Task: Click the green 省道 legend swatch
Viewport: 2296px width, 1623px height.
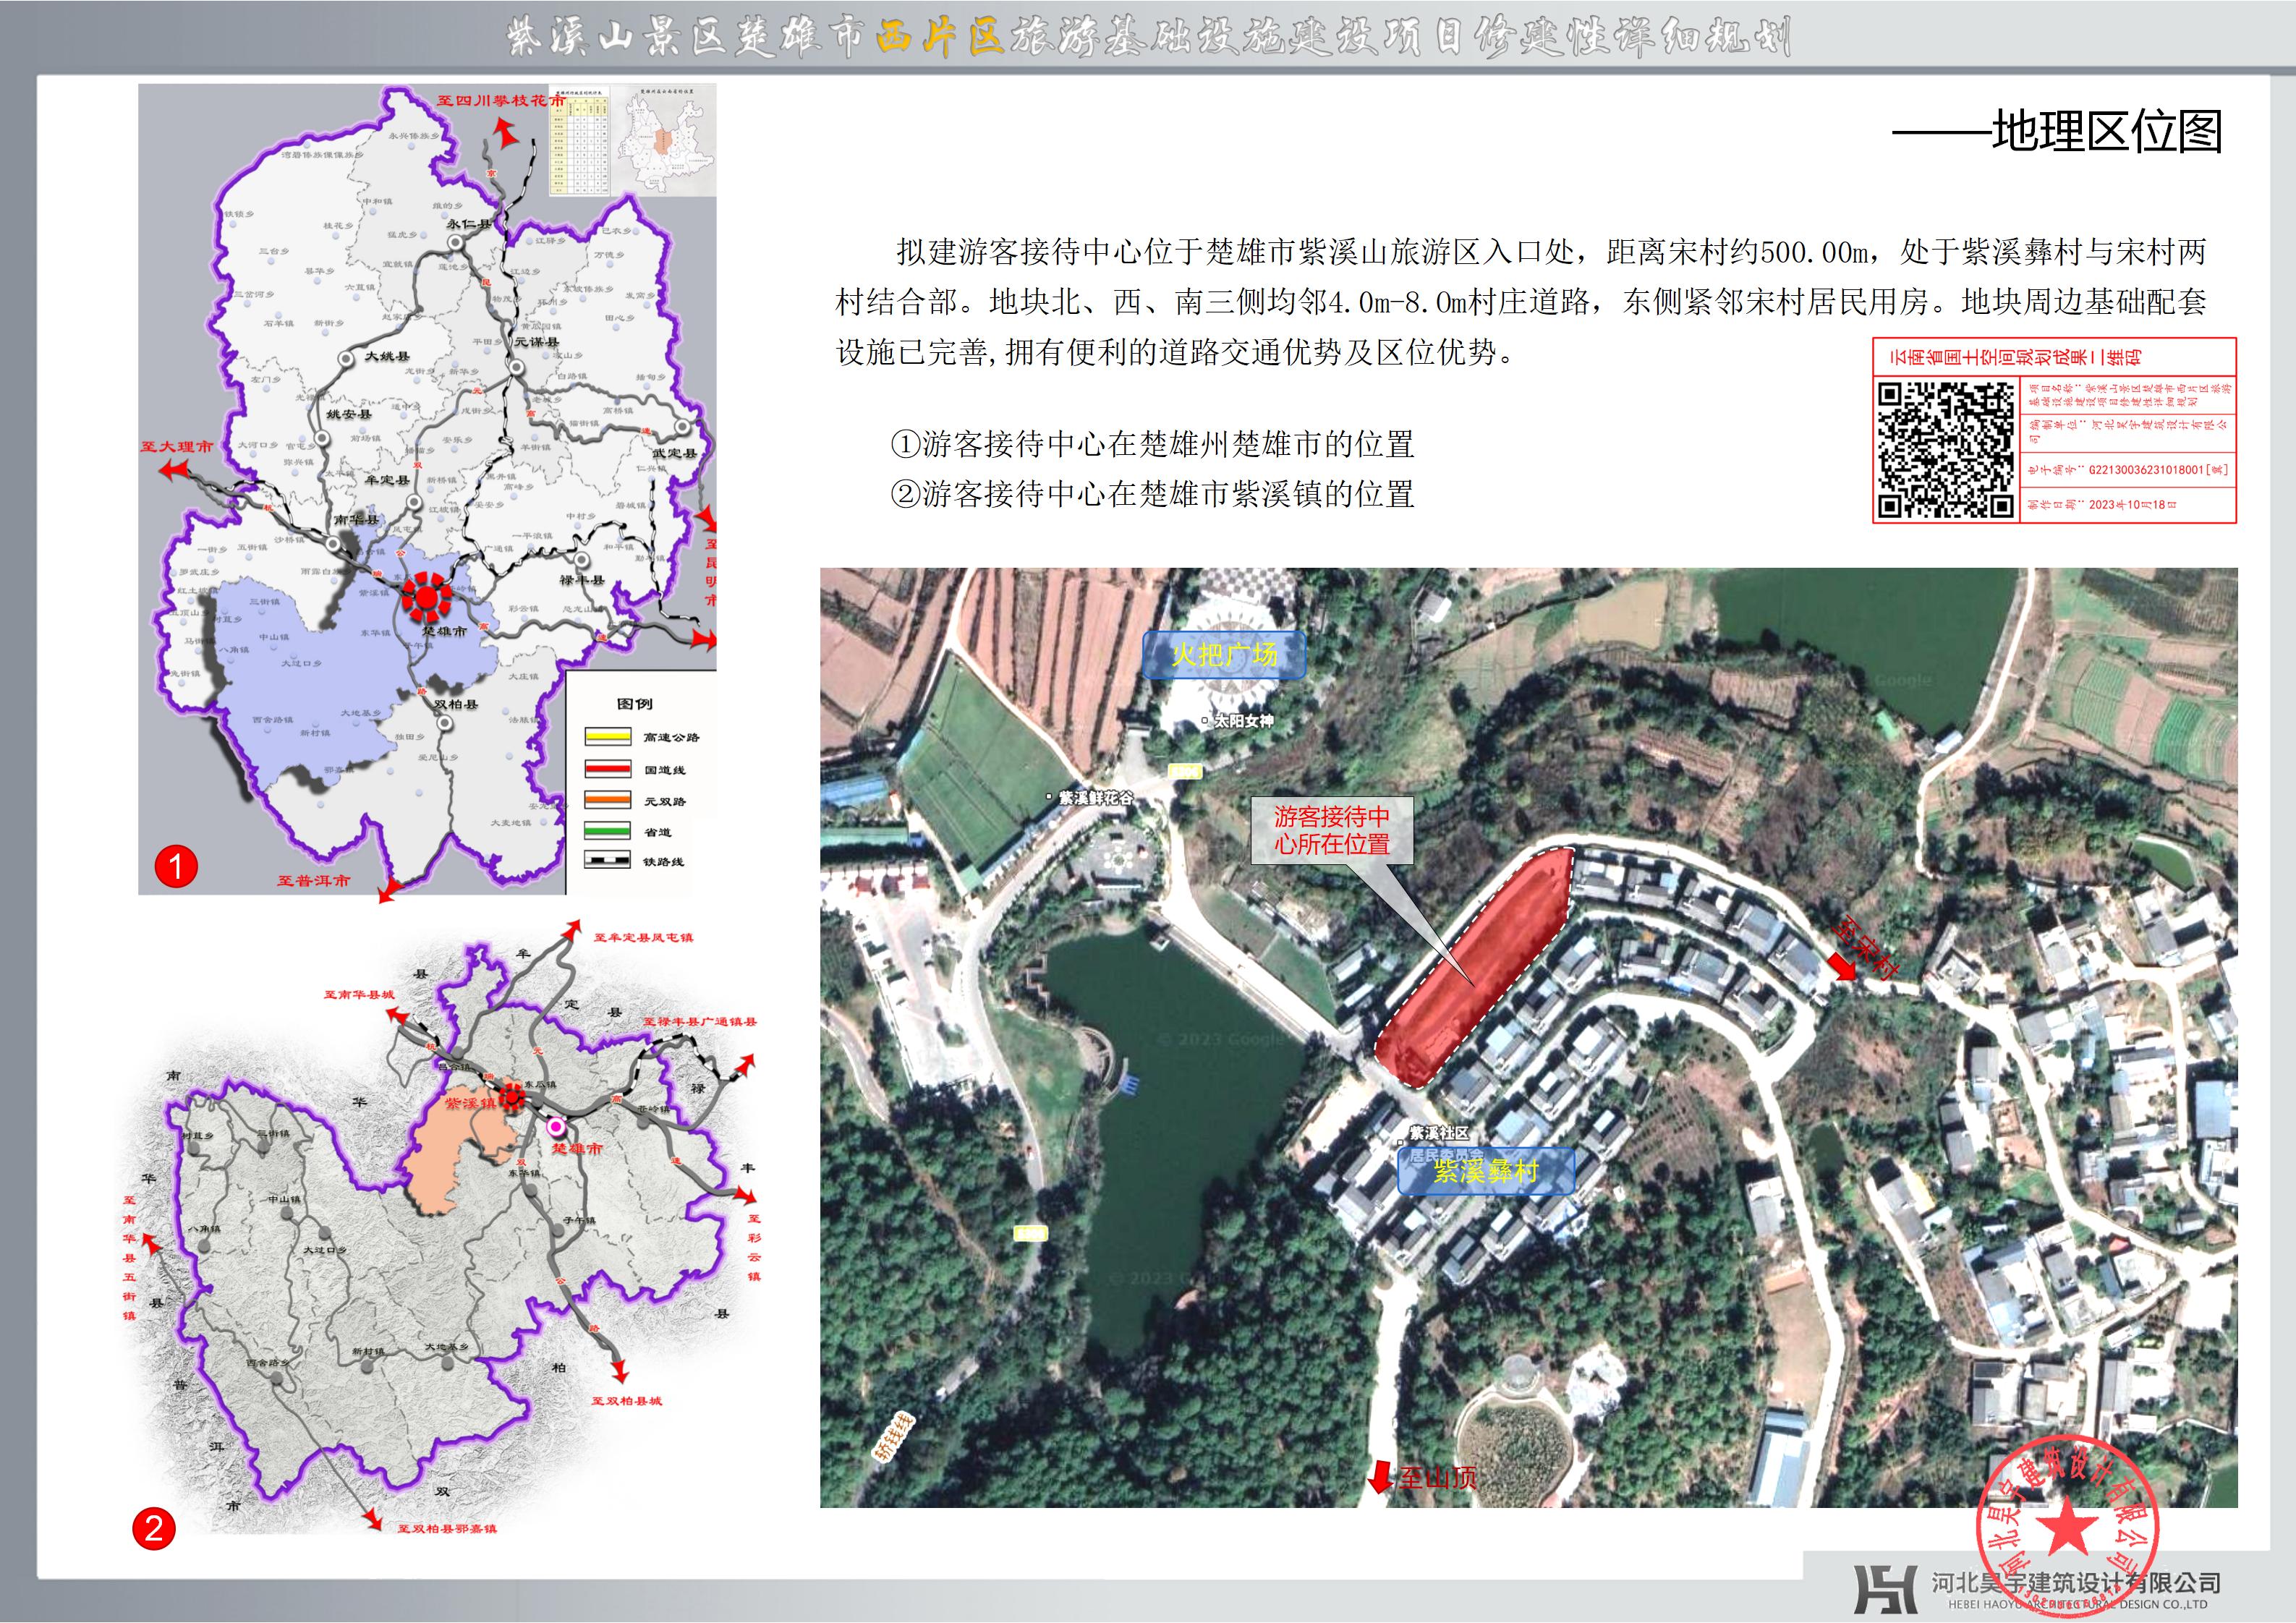Action: [x=607, y=831]
